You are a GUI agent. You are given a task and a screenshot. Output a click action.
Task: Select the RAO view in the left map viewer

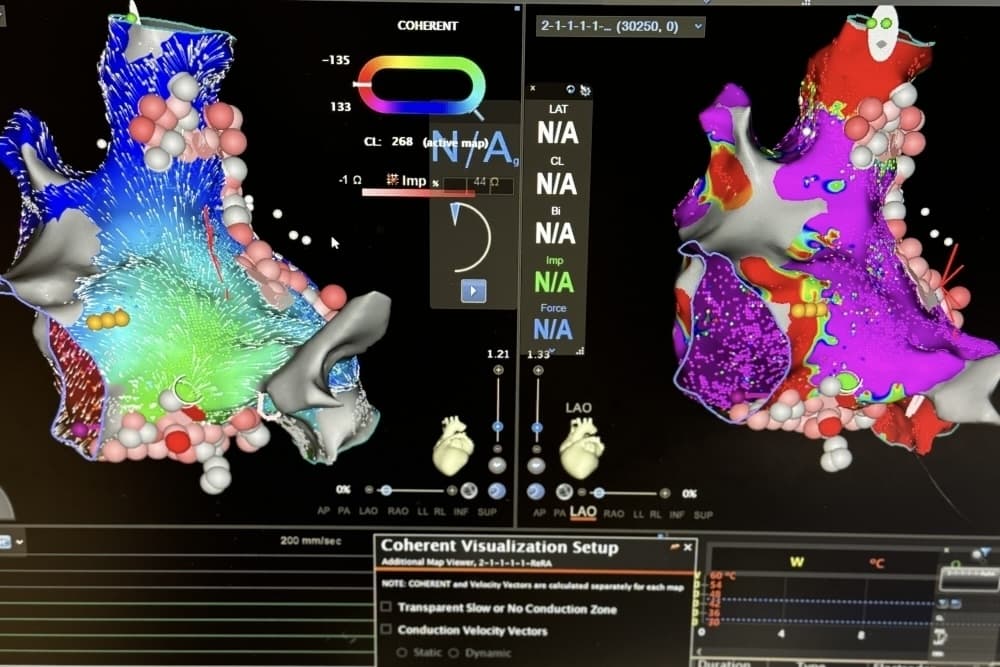pos(397,511)
